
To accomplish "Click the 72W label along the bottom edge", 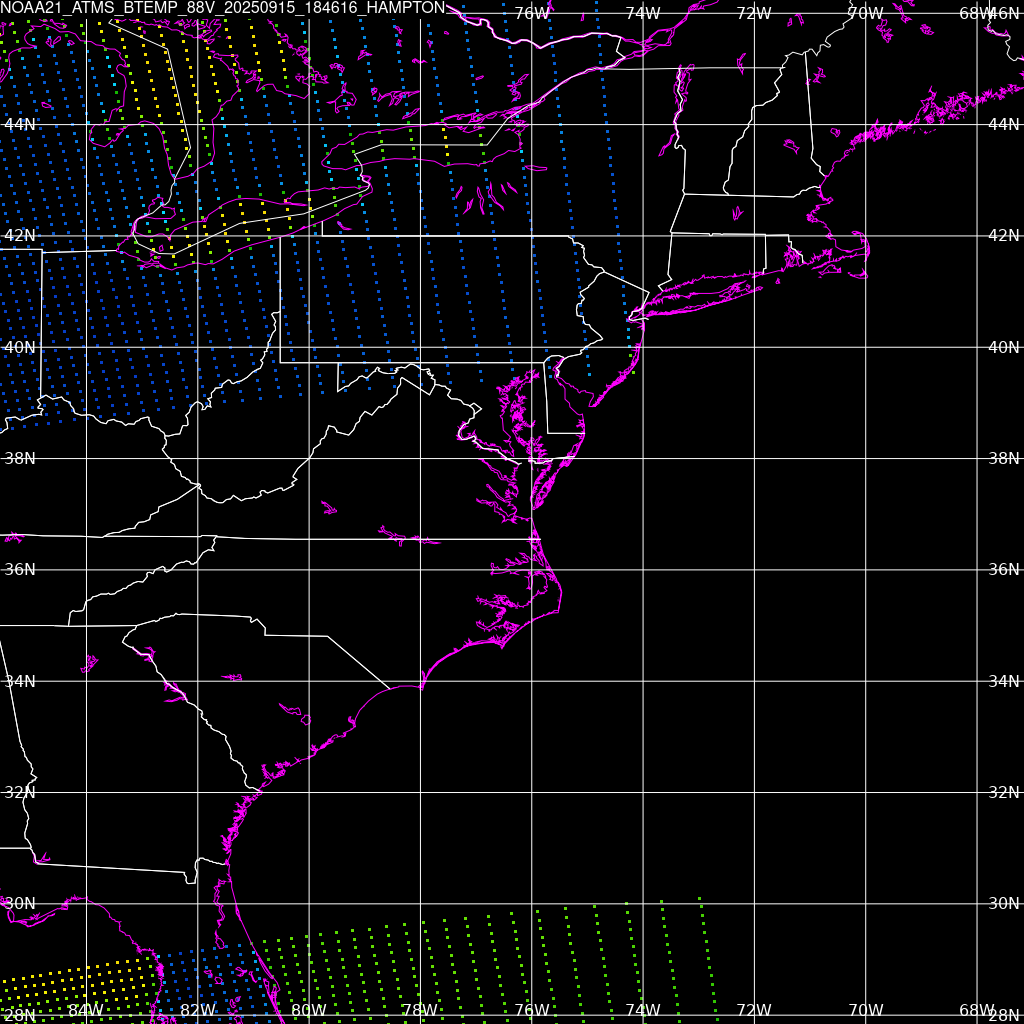I will [x=754, y=1010].
